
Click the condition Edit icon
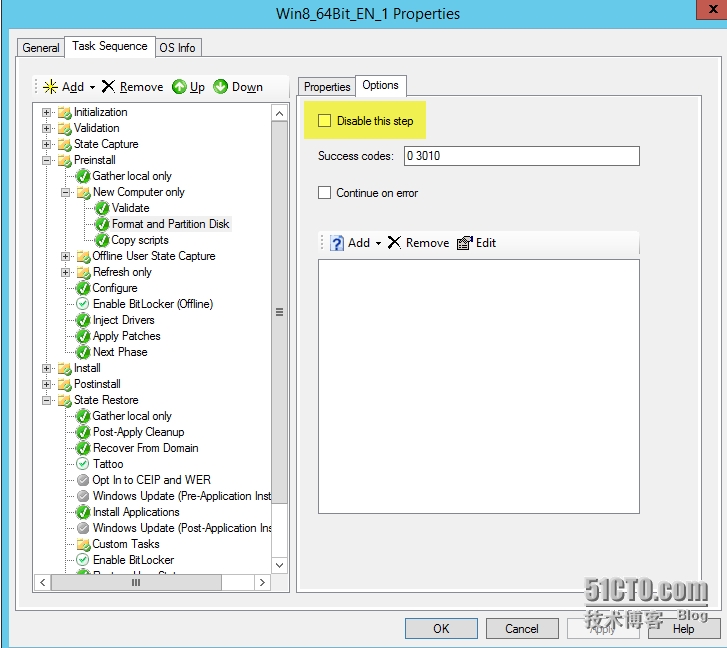click(x=465, y=243)
